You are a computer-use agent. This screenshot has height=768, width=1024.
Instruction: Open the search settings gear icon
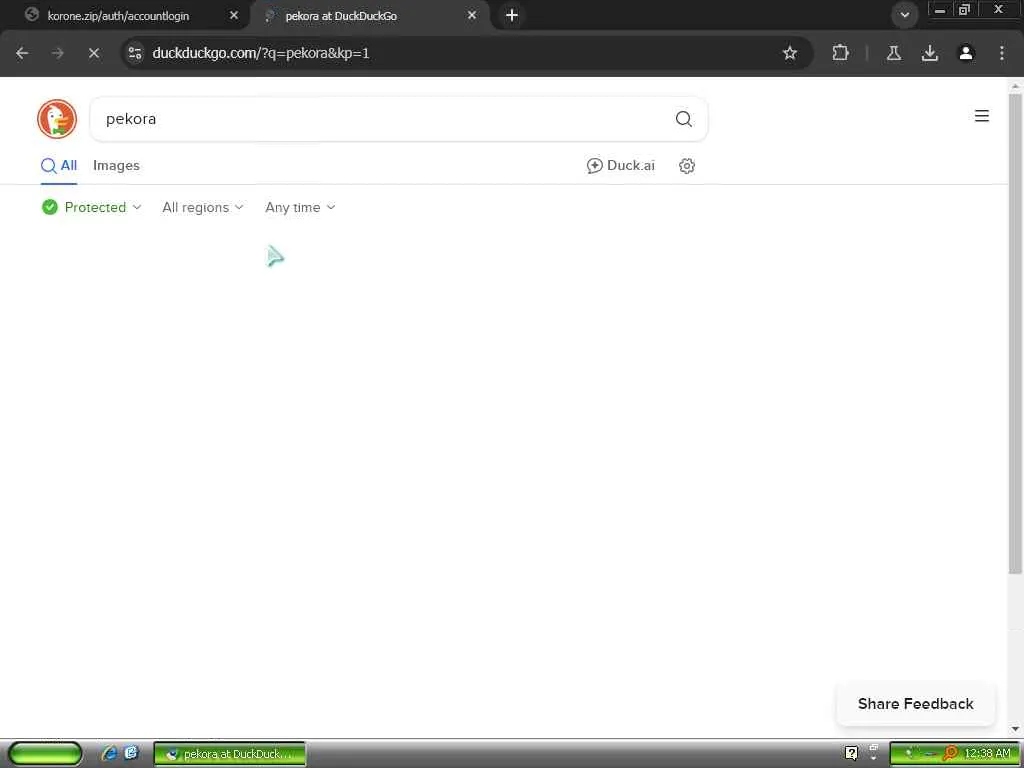pos(686,166)
